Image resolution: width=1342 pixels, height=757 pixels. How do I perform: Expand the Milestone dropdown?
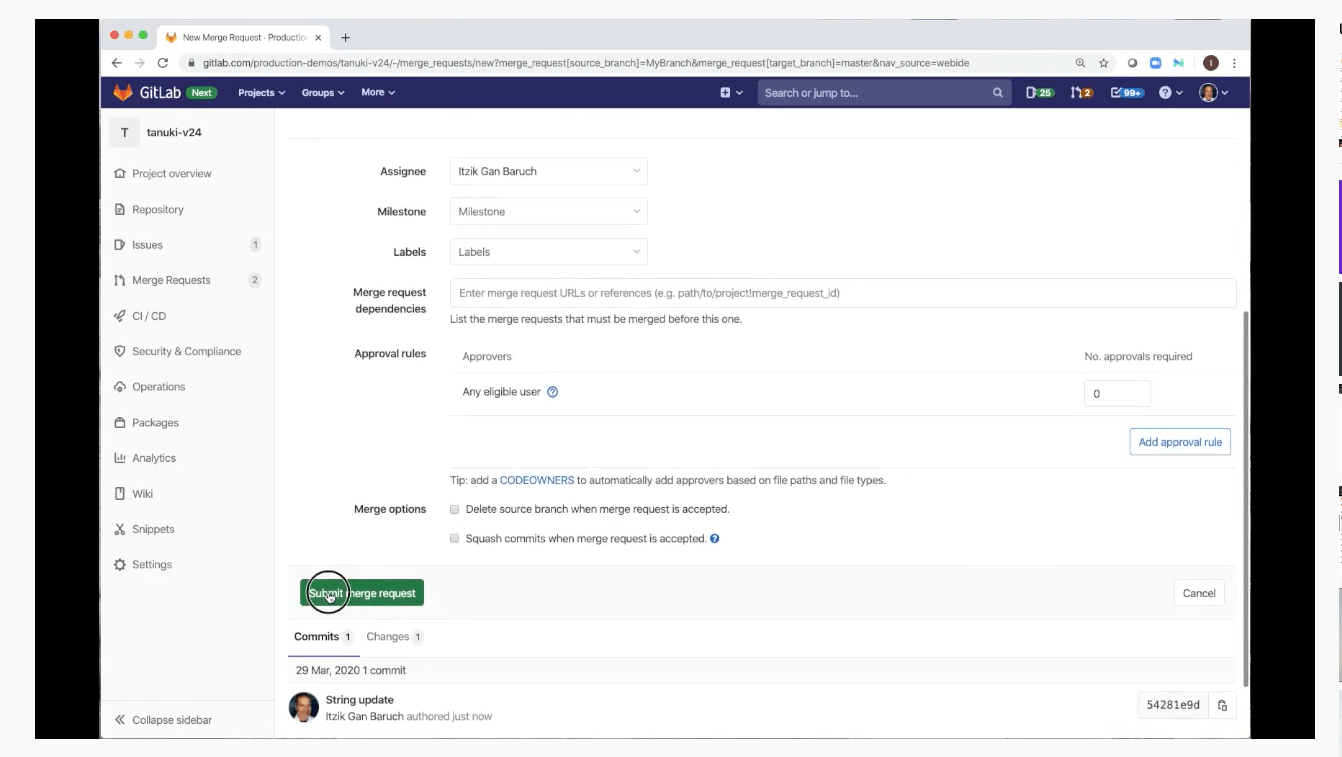pyautogui.click(x=548, y=212)
